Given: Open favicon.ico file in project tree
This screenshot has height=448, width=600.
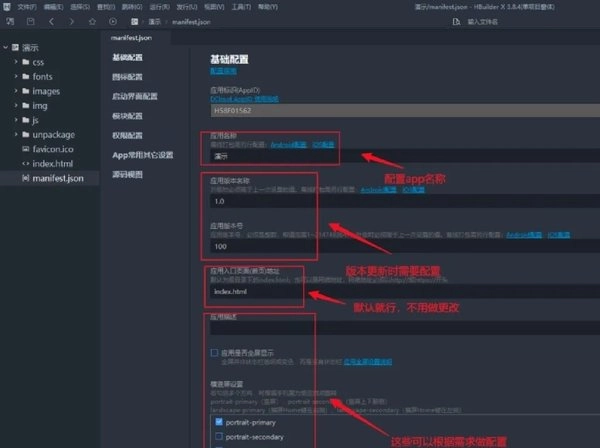Looking at the screenshot, I should click(55, 147).
